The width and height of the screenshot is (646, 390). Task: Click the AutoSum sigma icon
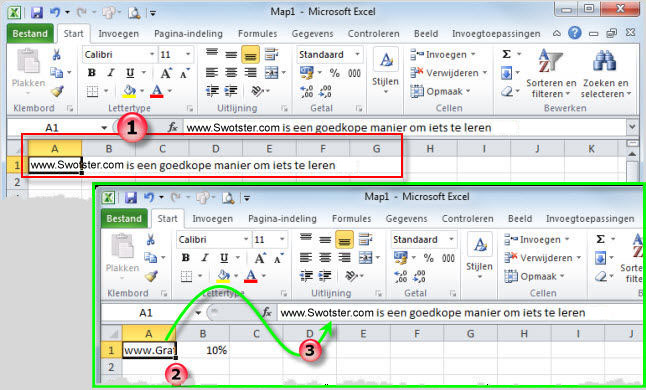(x=507, y=54)
